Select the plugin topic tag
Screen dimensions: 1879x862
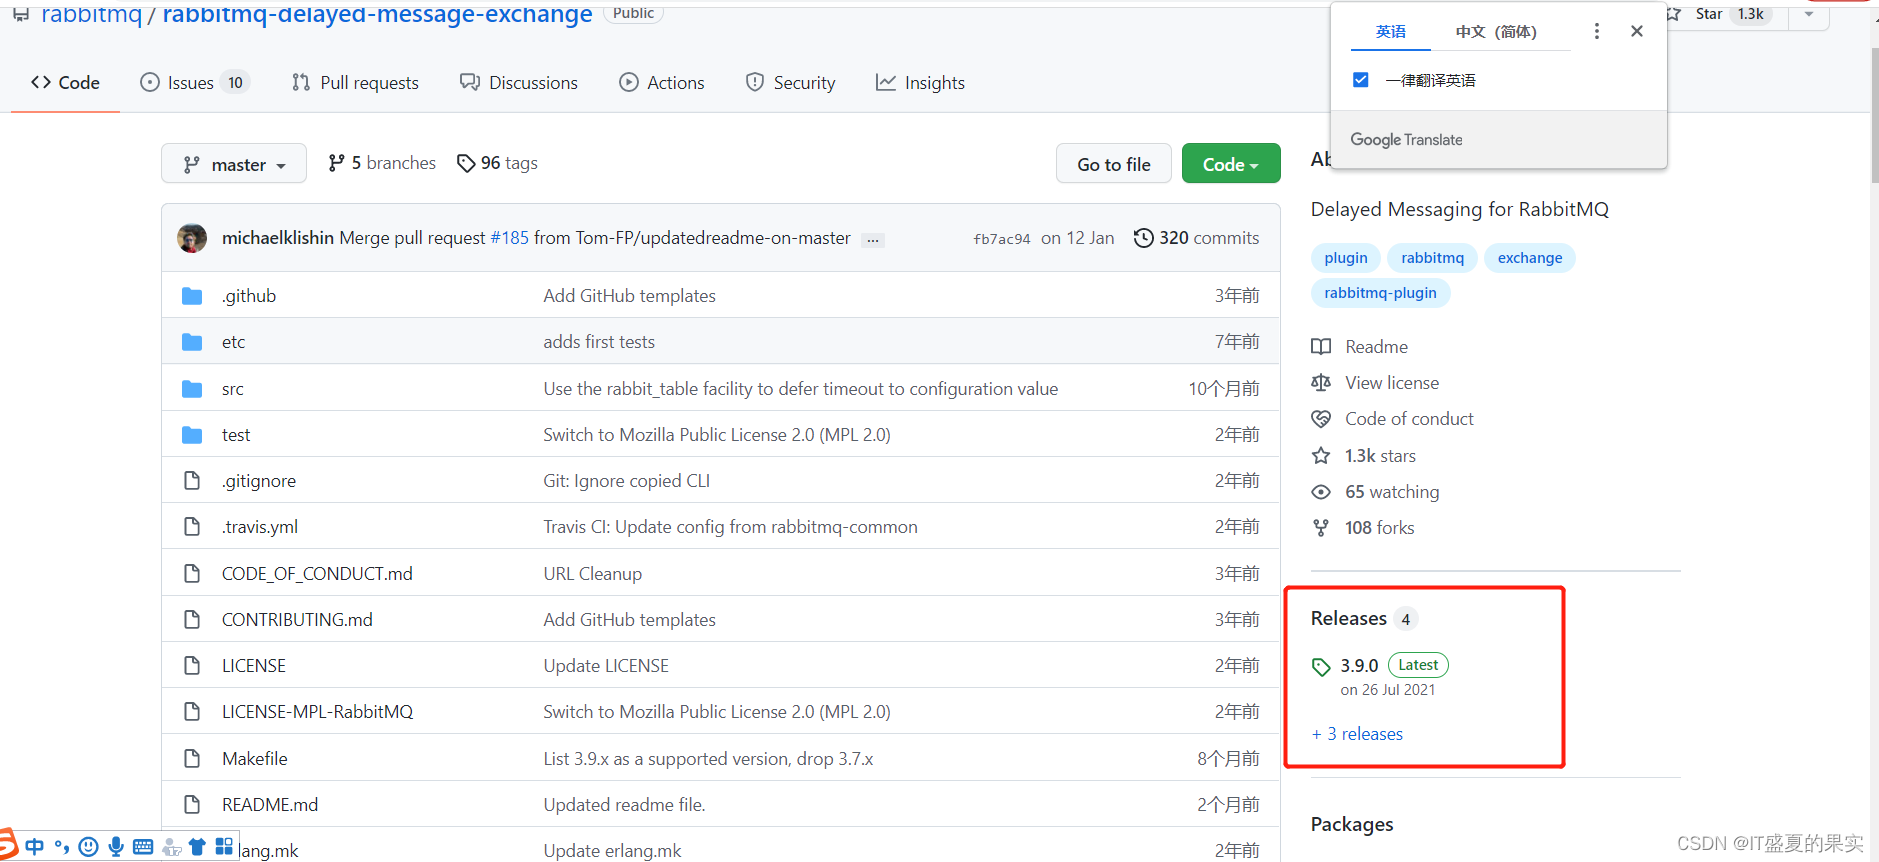click(x=1346, y=258)
